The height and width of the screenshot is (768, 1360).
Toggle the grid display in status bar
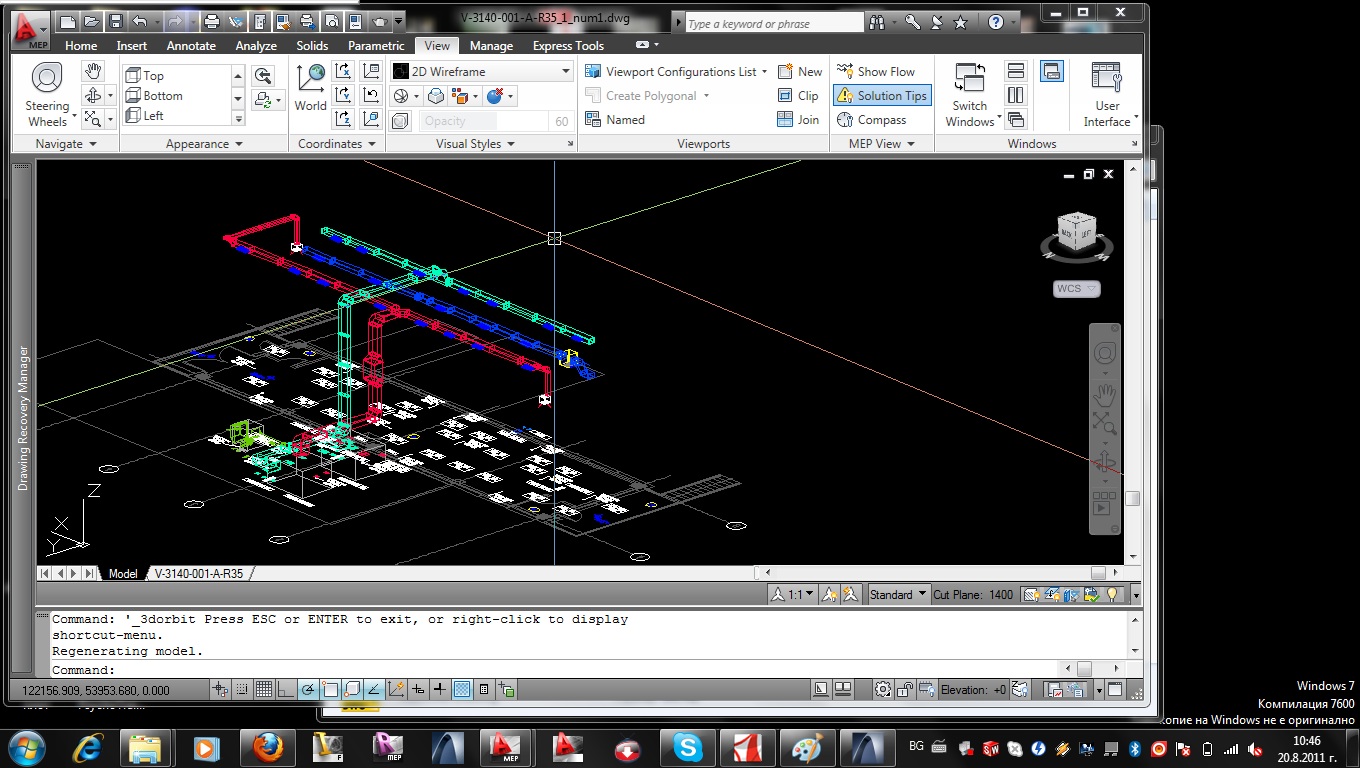click(263, 689)
